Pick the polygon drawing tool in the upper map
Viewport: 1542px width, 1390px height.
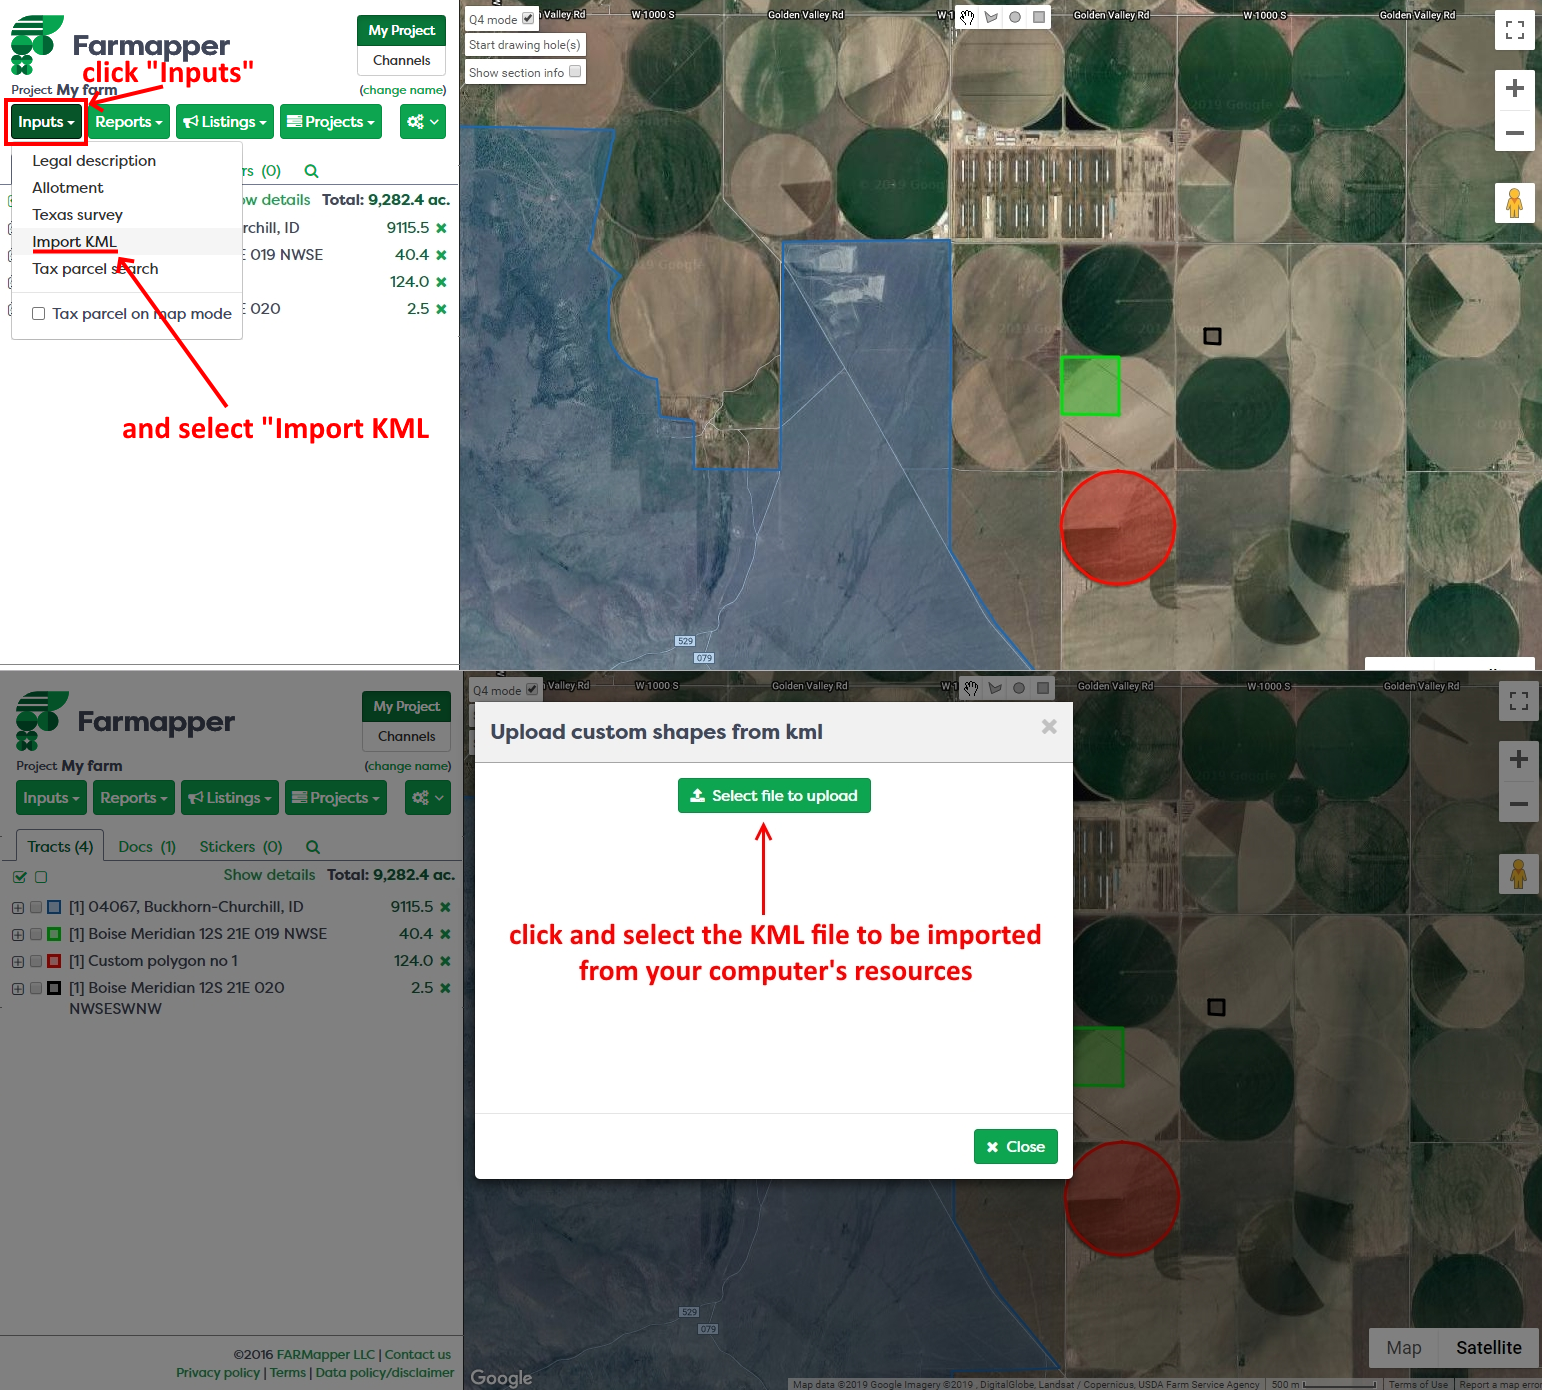click(x=991, y=17)
